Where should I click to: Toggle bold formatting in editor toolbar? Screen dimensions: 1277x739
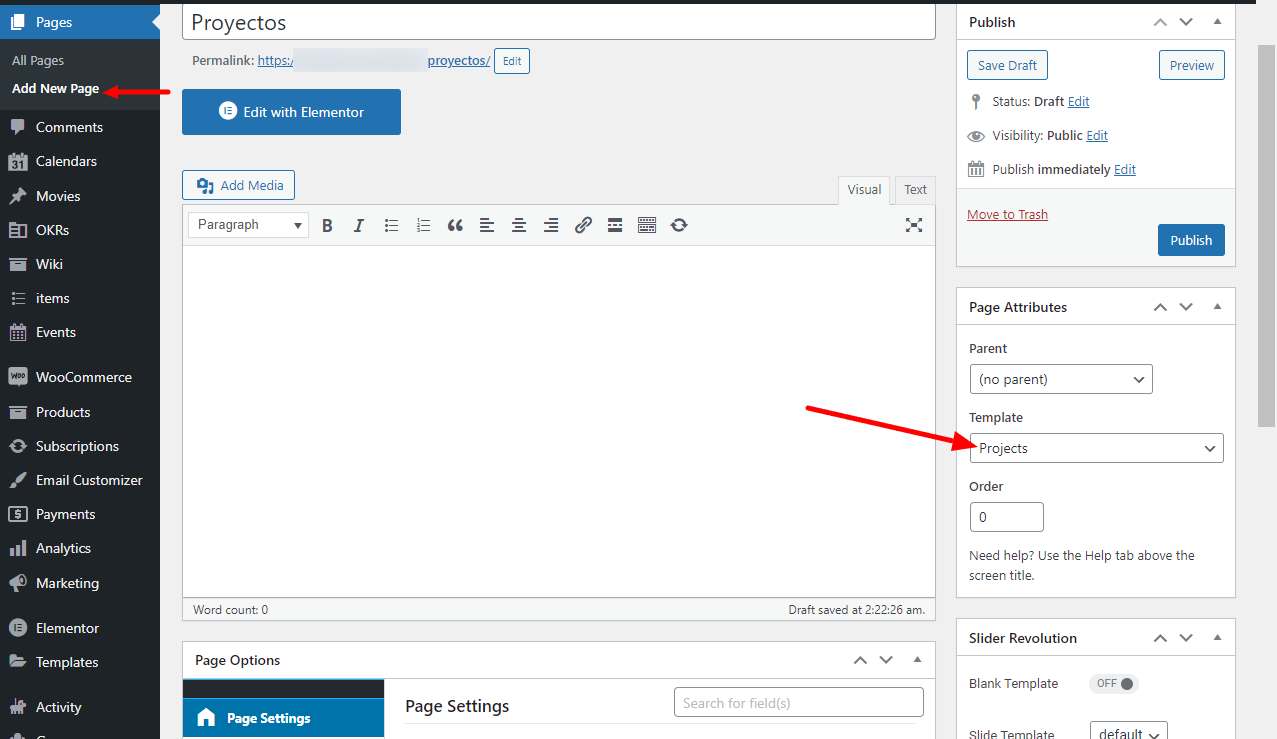pos(327,226)
